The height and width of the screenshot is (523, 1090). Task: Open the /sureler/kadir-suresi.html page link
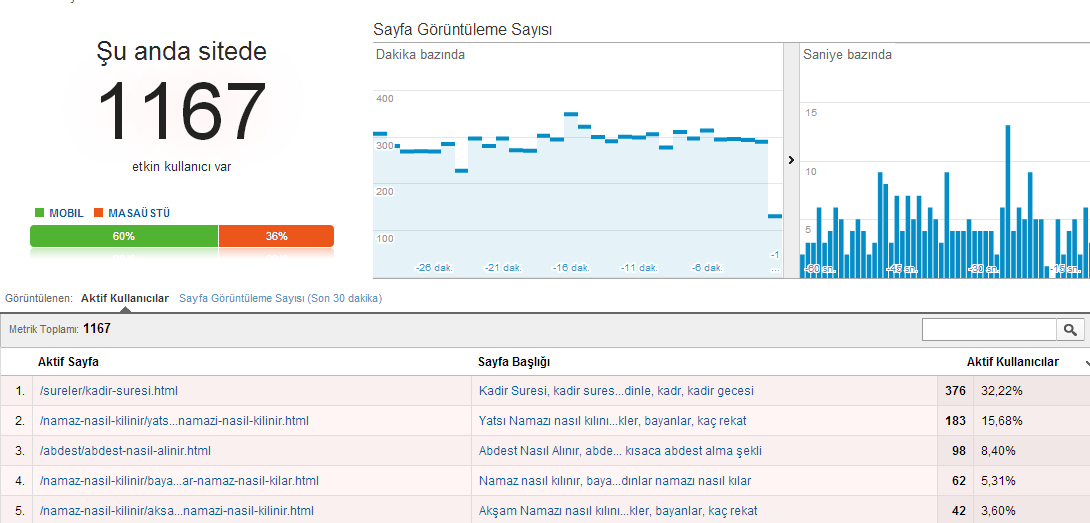(108, 391)
